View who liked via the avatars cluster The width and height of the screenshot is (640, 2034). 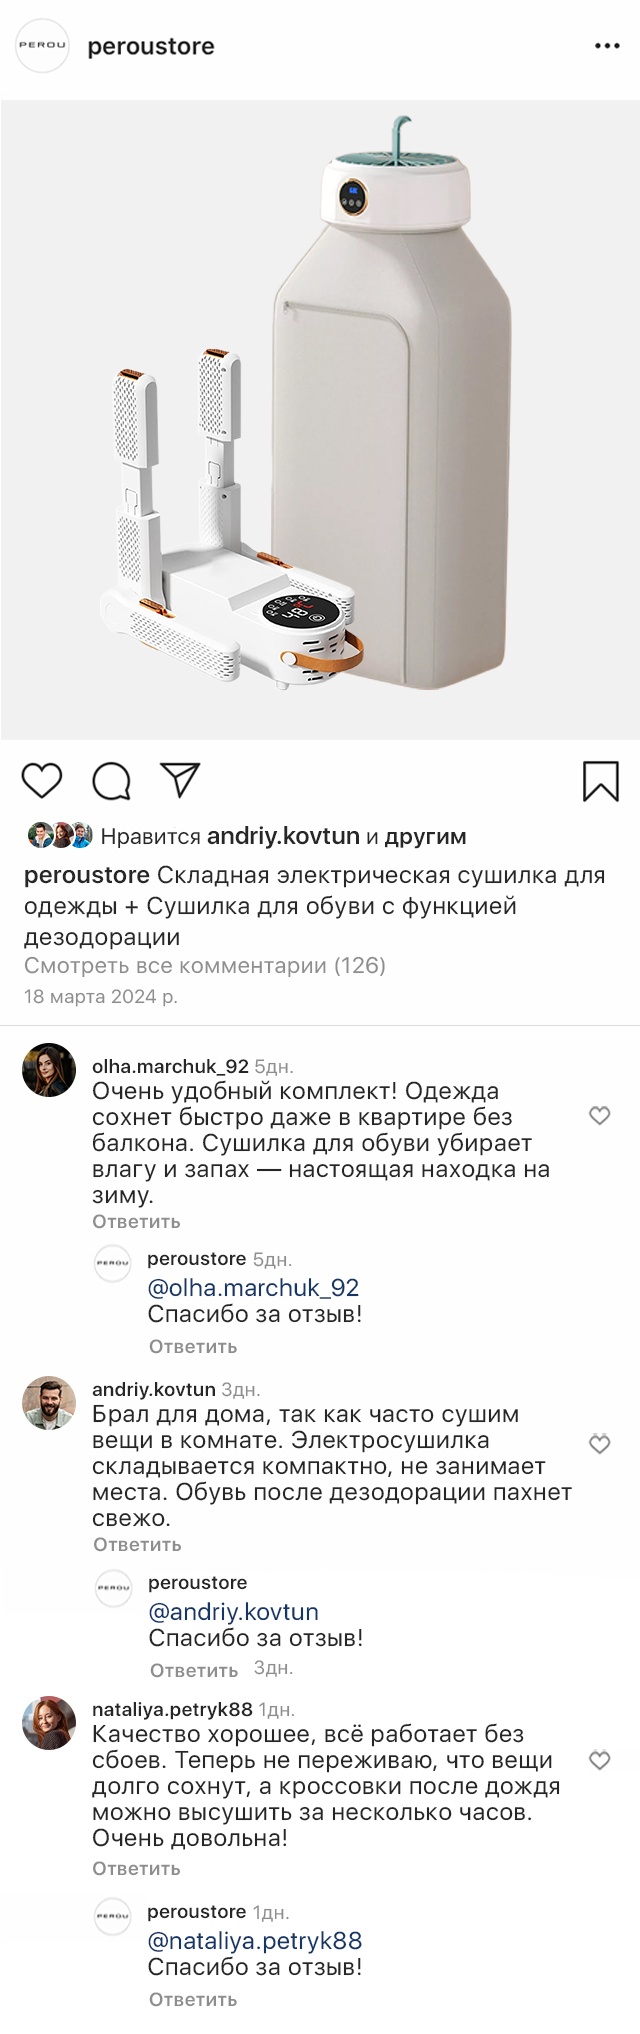59,836
